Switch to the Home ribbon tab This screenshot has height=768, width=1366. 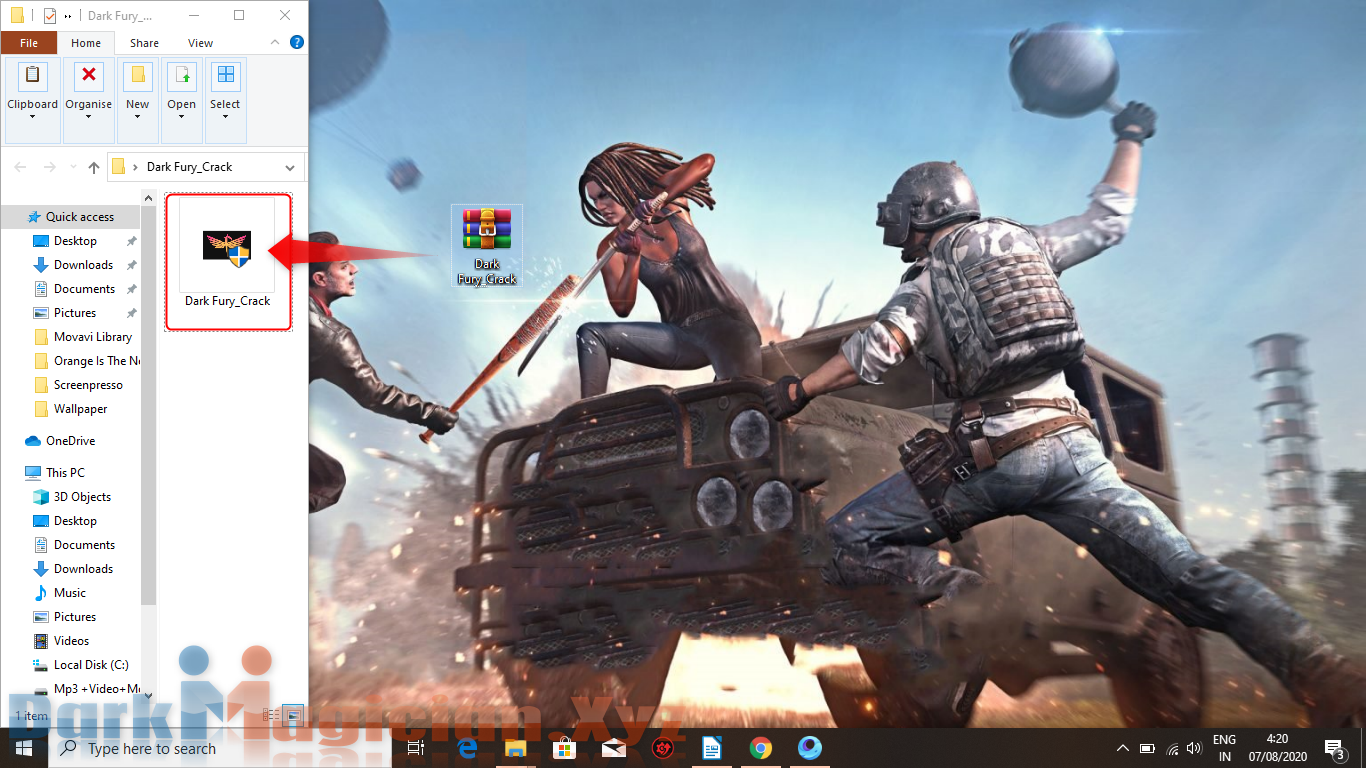[x=86, y=43]
